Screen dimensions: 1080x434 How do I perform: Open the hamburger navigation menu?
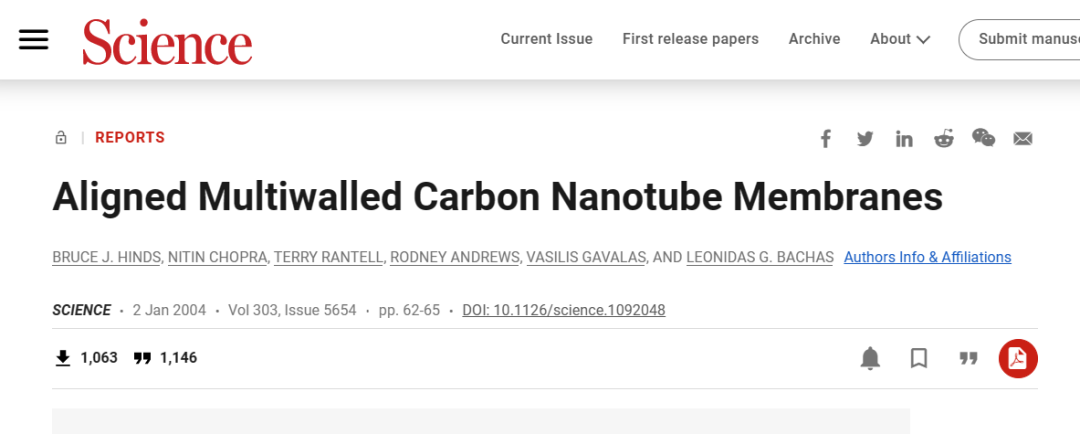coord(33,39)
